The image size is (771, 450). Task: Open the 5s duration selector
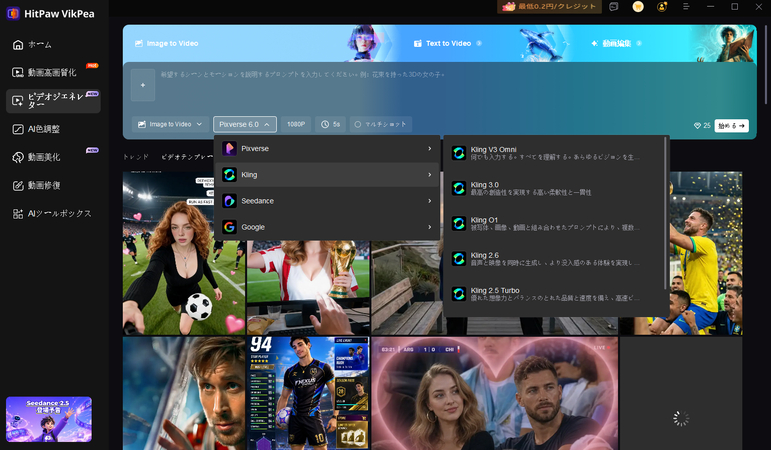click(330, 124)
